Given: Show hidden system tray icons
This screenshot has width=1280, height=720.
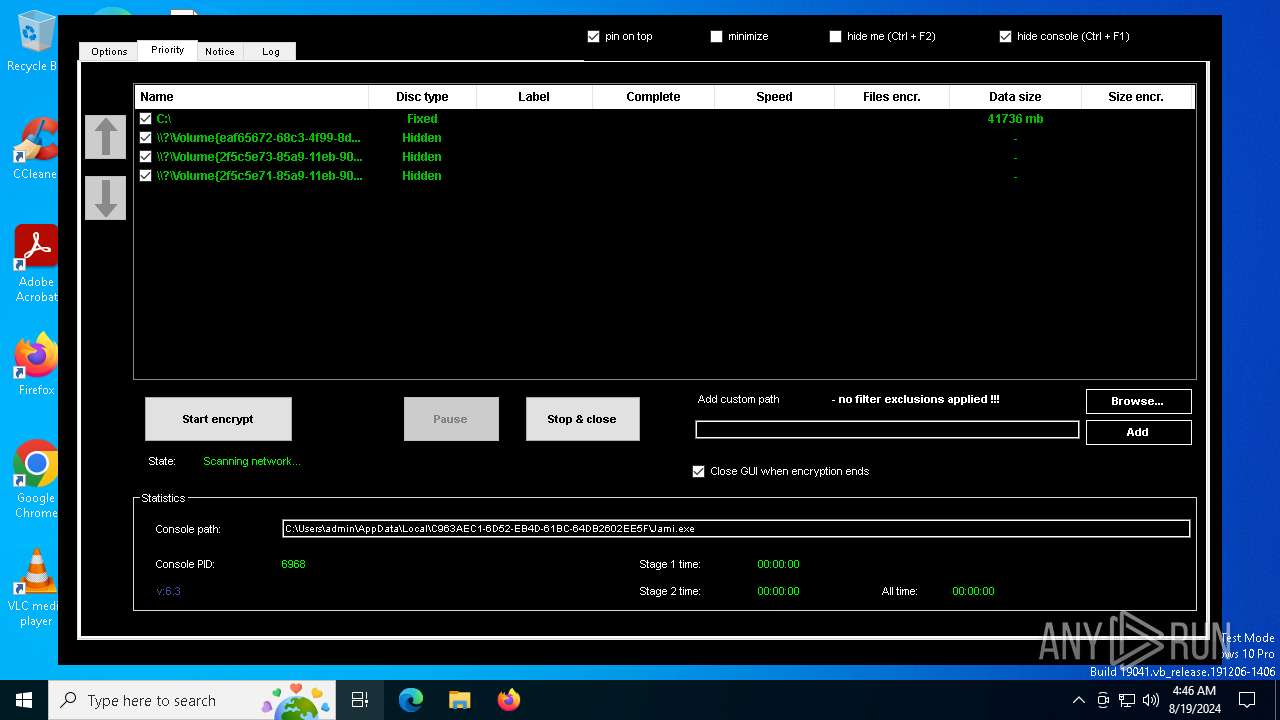Looking at the screenshot, I should pyautogui.click(x=1078, y=700).
